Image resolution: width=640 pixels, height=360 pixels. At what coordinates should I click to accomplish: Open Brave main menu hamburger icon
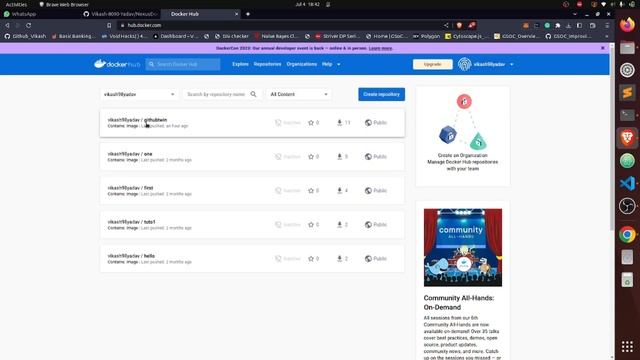pyautogui.click(x=607, y=25)
